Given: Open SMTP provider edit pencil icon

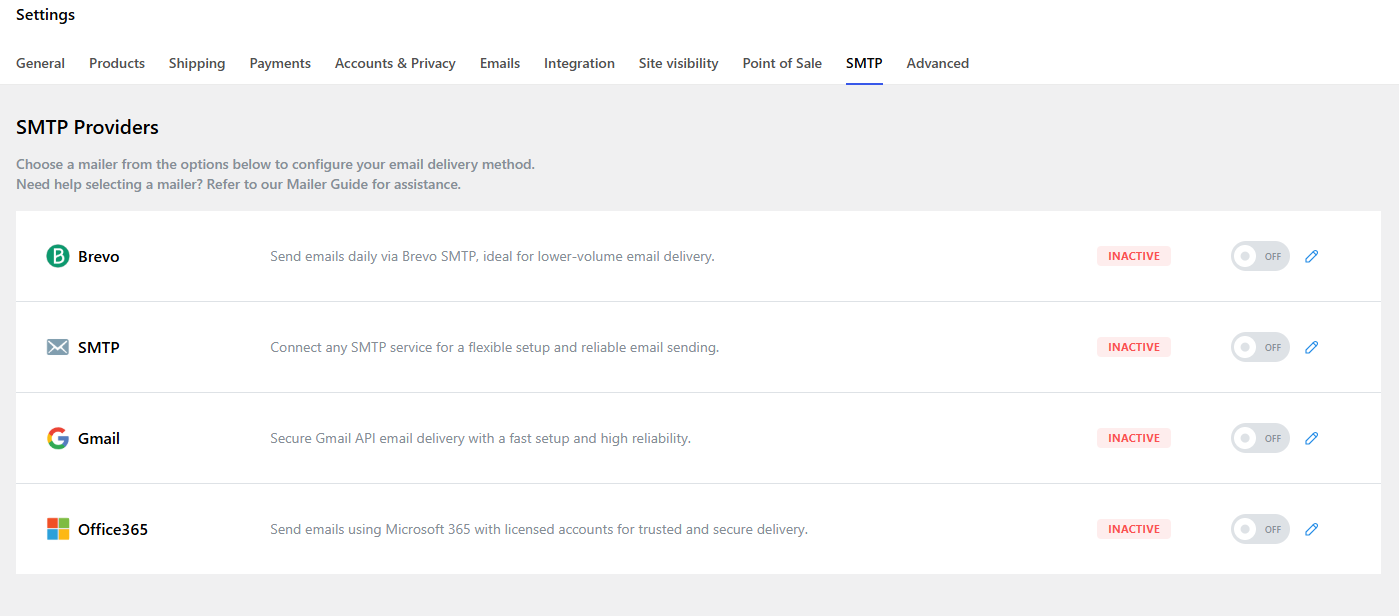Looking at the screenshot, I should 1312,348.
